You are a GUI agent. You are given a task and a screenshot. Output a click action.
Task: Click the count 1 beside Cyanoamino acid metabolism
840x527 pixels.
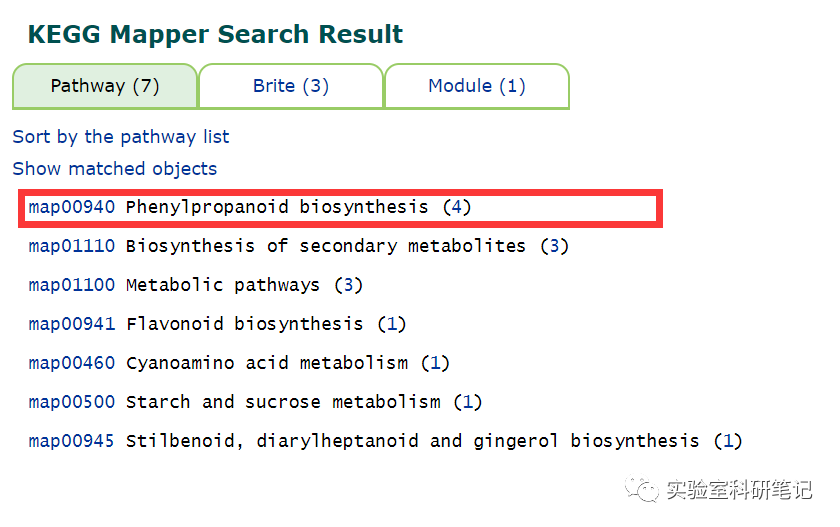pyautogui.click(x=435, y=363)
